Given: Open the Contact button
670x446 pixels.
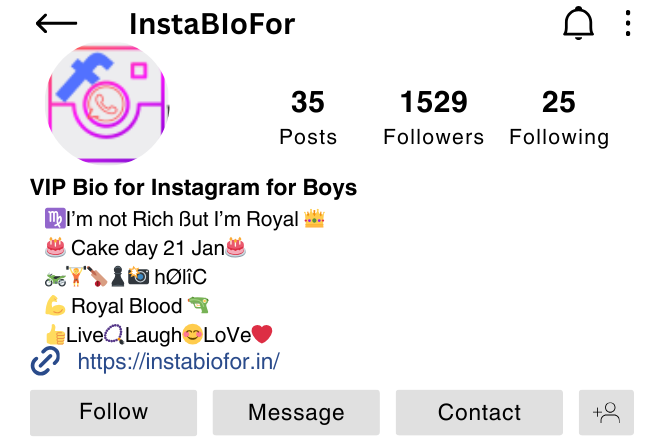Looking at the screenshot, I should click(x=479, y=412).
